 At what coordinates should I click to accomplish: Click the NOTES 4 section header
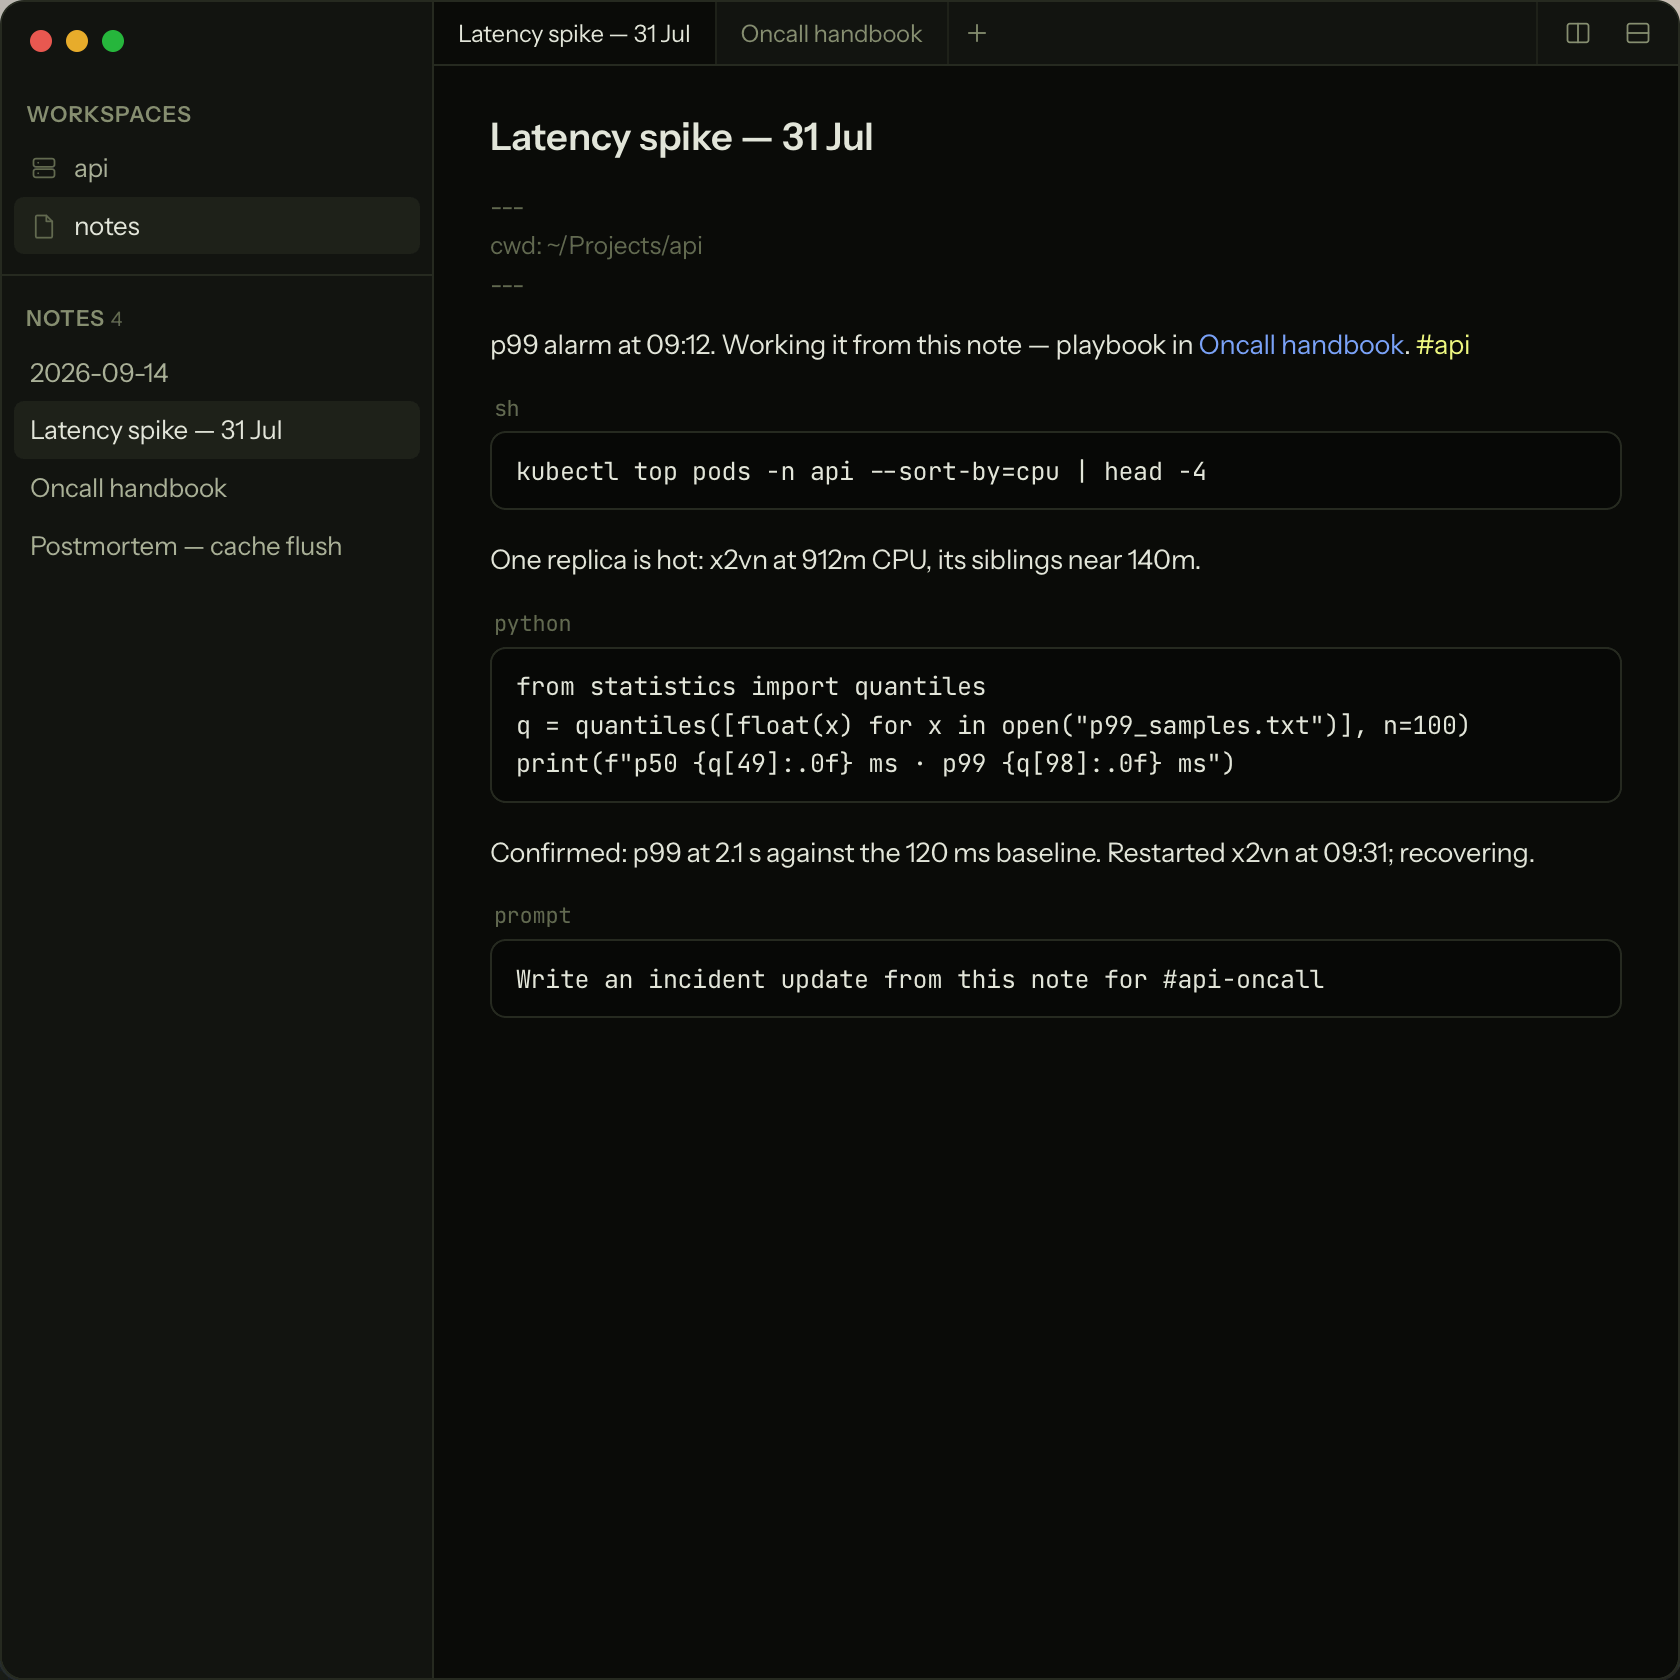tap(74, 318)
